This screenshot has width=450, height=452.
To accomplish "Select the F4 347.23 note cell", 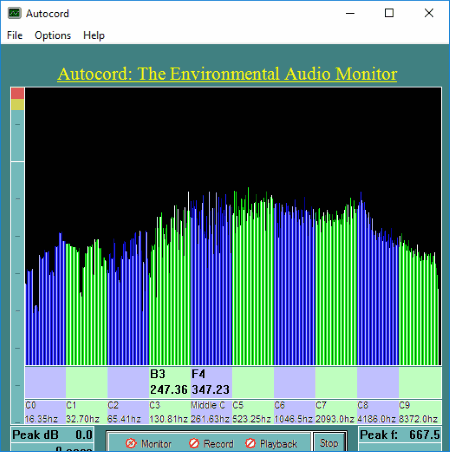I will pos(211,382).
